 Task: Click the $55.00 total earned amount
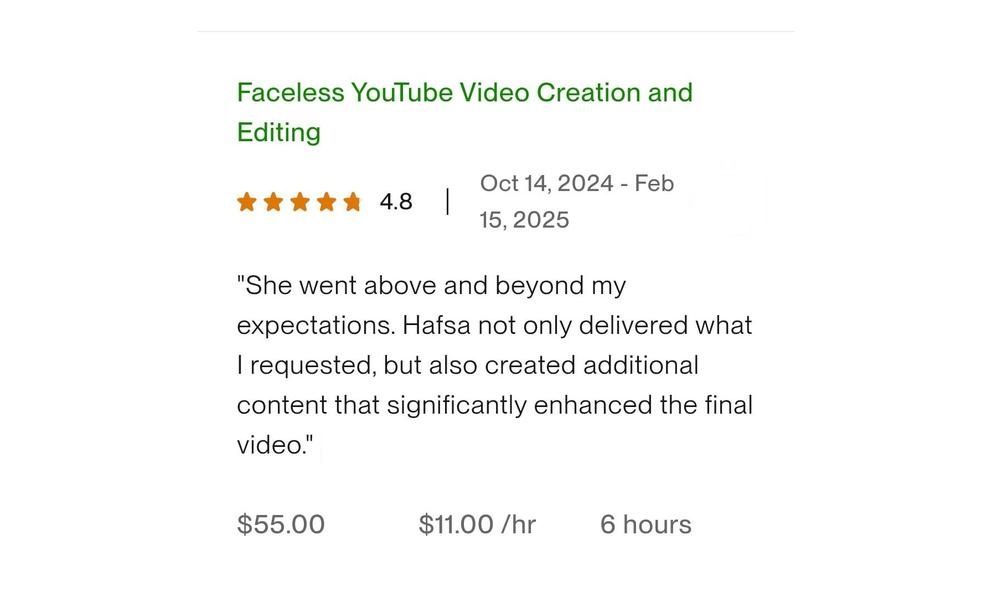(281, 525)
